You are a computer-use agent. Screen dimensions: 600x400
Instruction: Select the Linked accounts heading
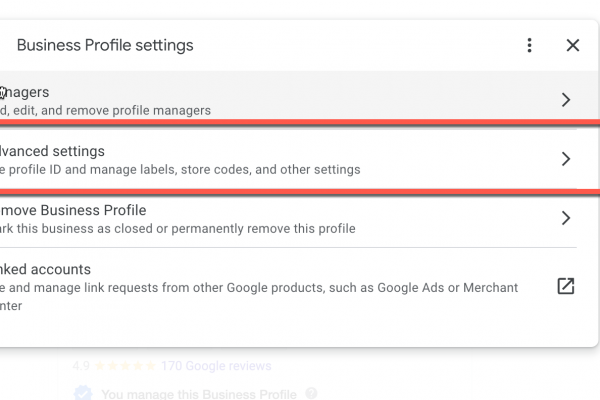tap(46, 269)
